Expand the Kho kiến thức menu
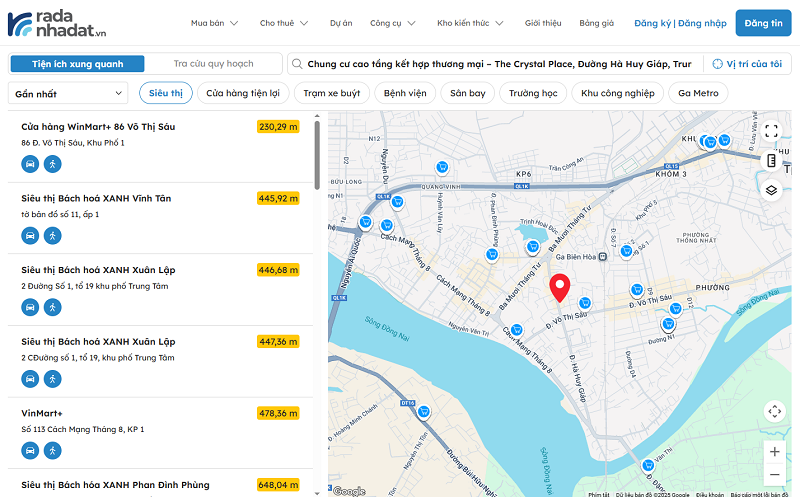Screen dimensions: 800x497 (x=471, y=22)
